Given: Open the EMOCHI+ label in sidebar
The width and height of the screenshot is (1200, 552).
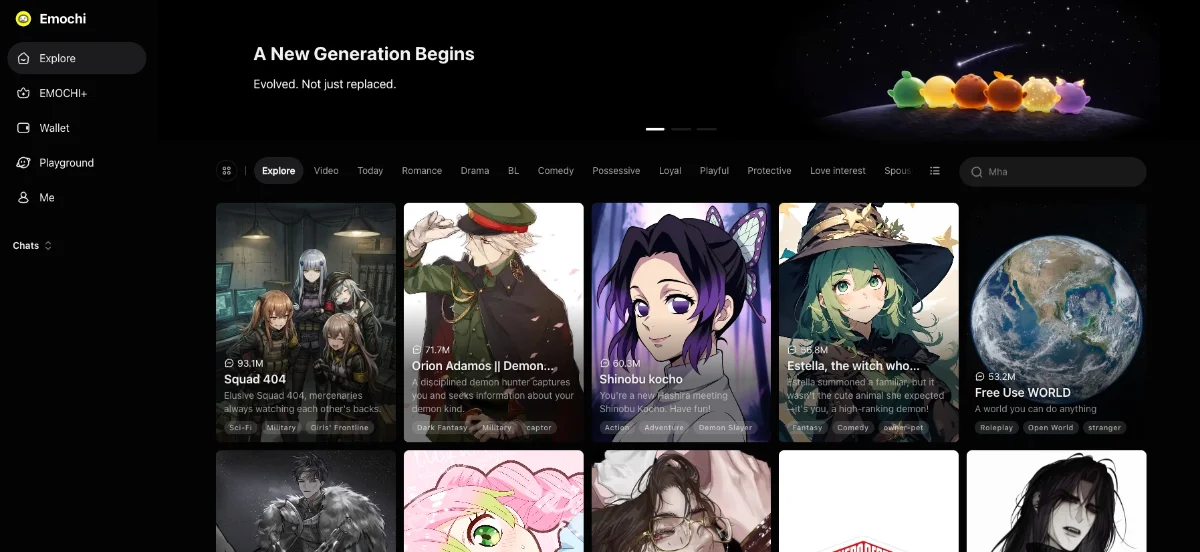Looking at the screenshot, I should click(63, 93).
